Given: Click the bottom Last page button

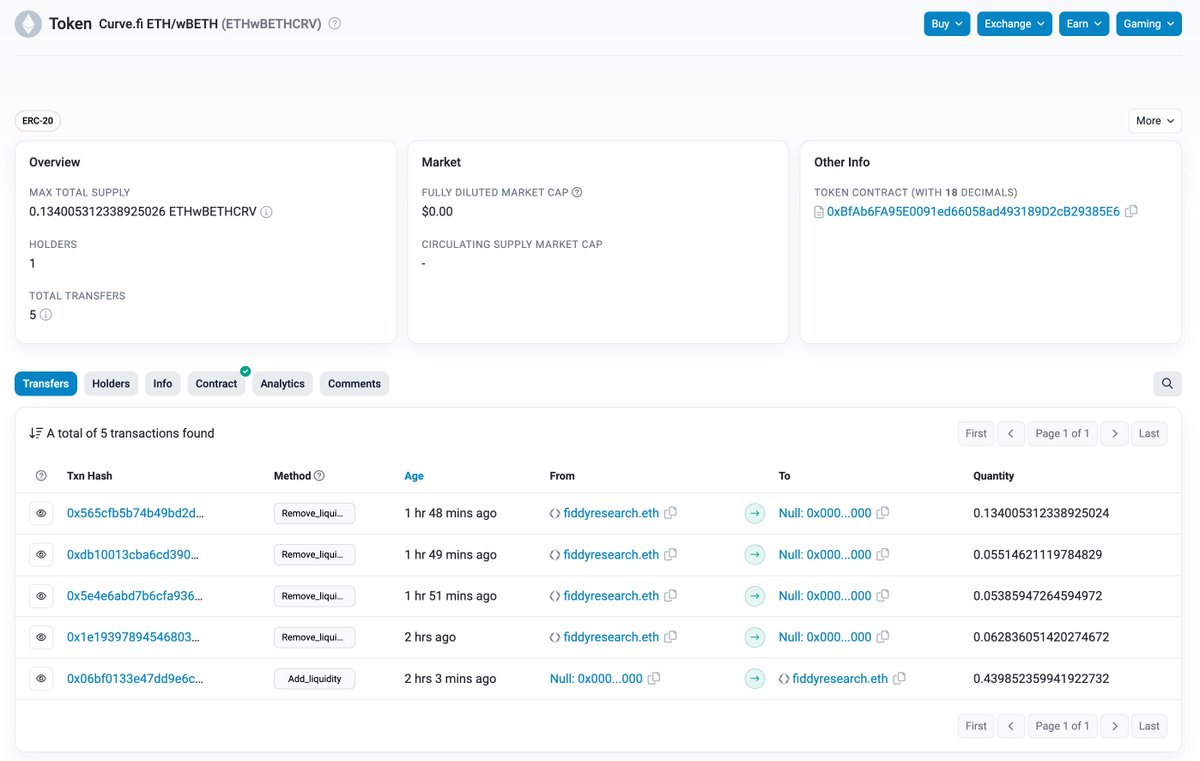Looking at the screenshot, I should point(1149,726).
